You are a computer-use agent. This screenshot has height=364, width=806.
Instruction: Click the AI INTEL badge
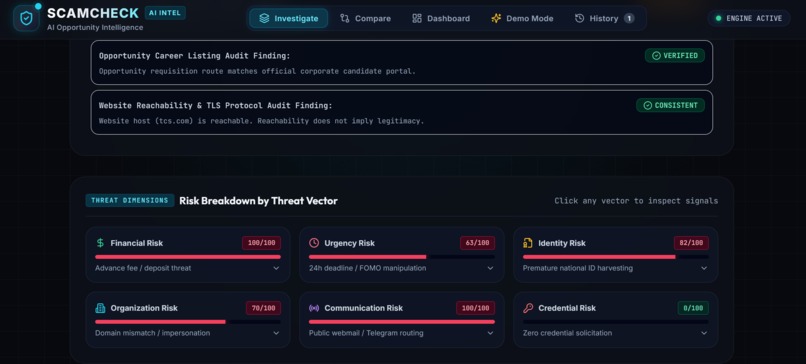pyautogui.click(x=165, y=13)
